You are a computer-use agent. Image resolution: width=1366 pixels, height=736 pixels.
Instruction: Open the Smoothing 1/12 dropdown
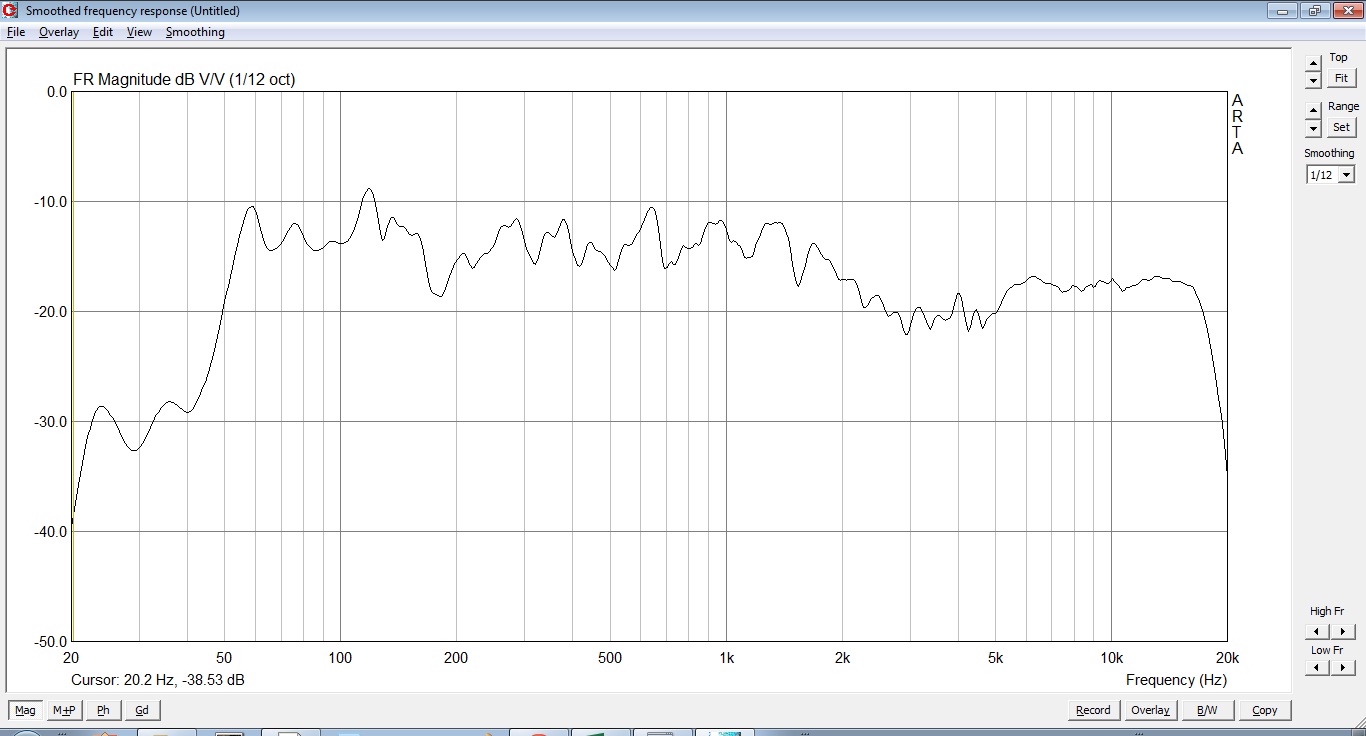[1346, 175]
